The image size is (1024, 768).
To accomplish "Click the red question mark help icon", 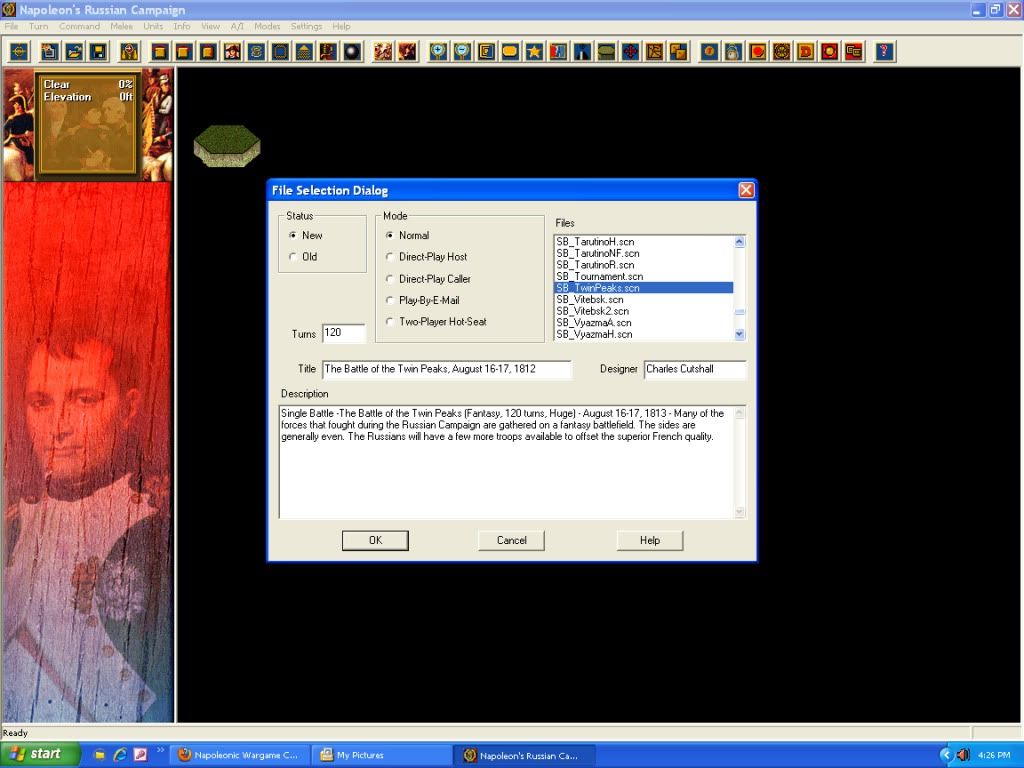I will (x=884, y=52).
